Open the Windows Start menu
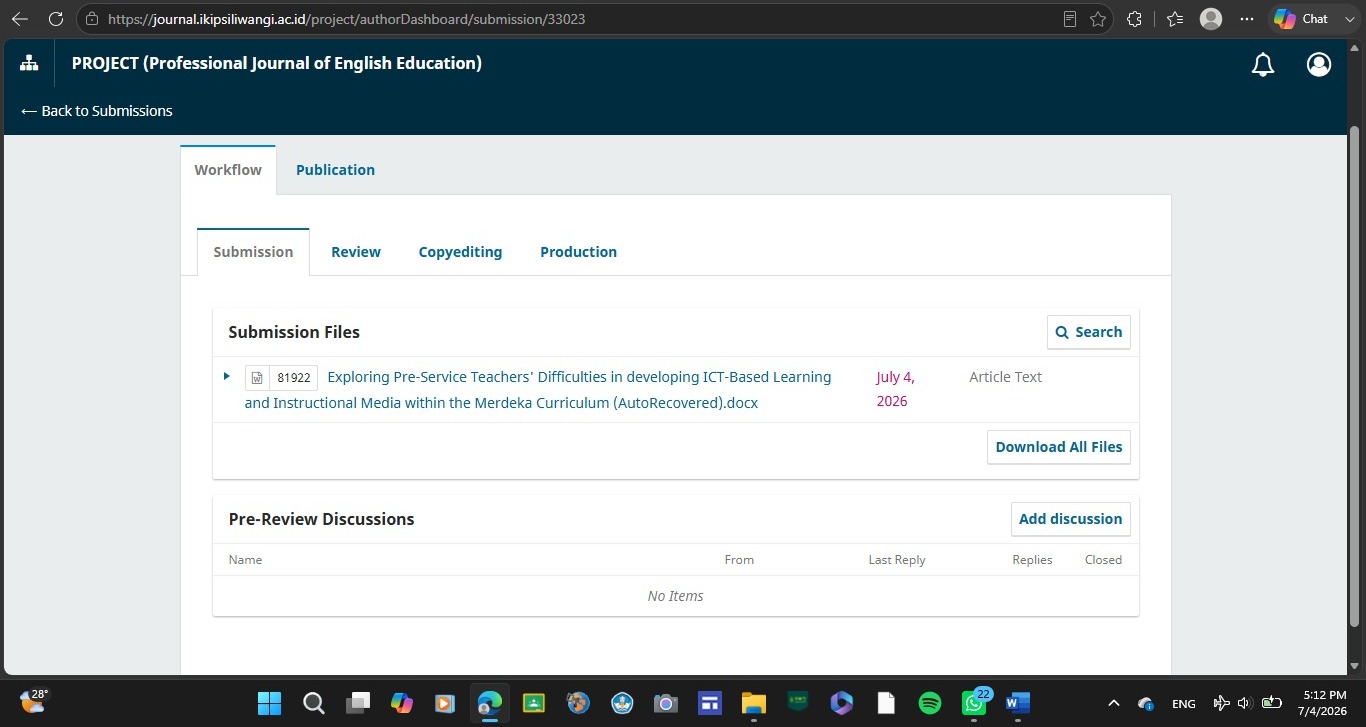Image resolution: width=1366 pixels, height=727 pixels. pos(269,703)
